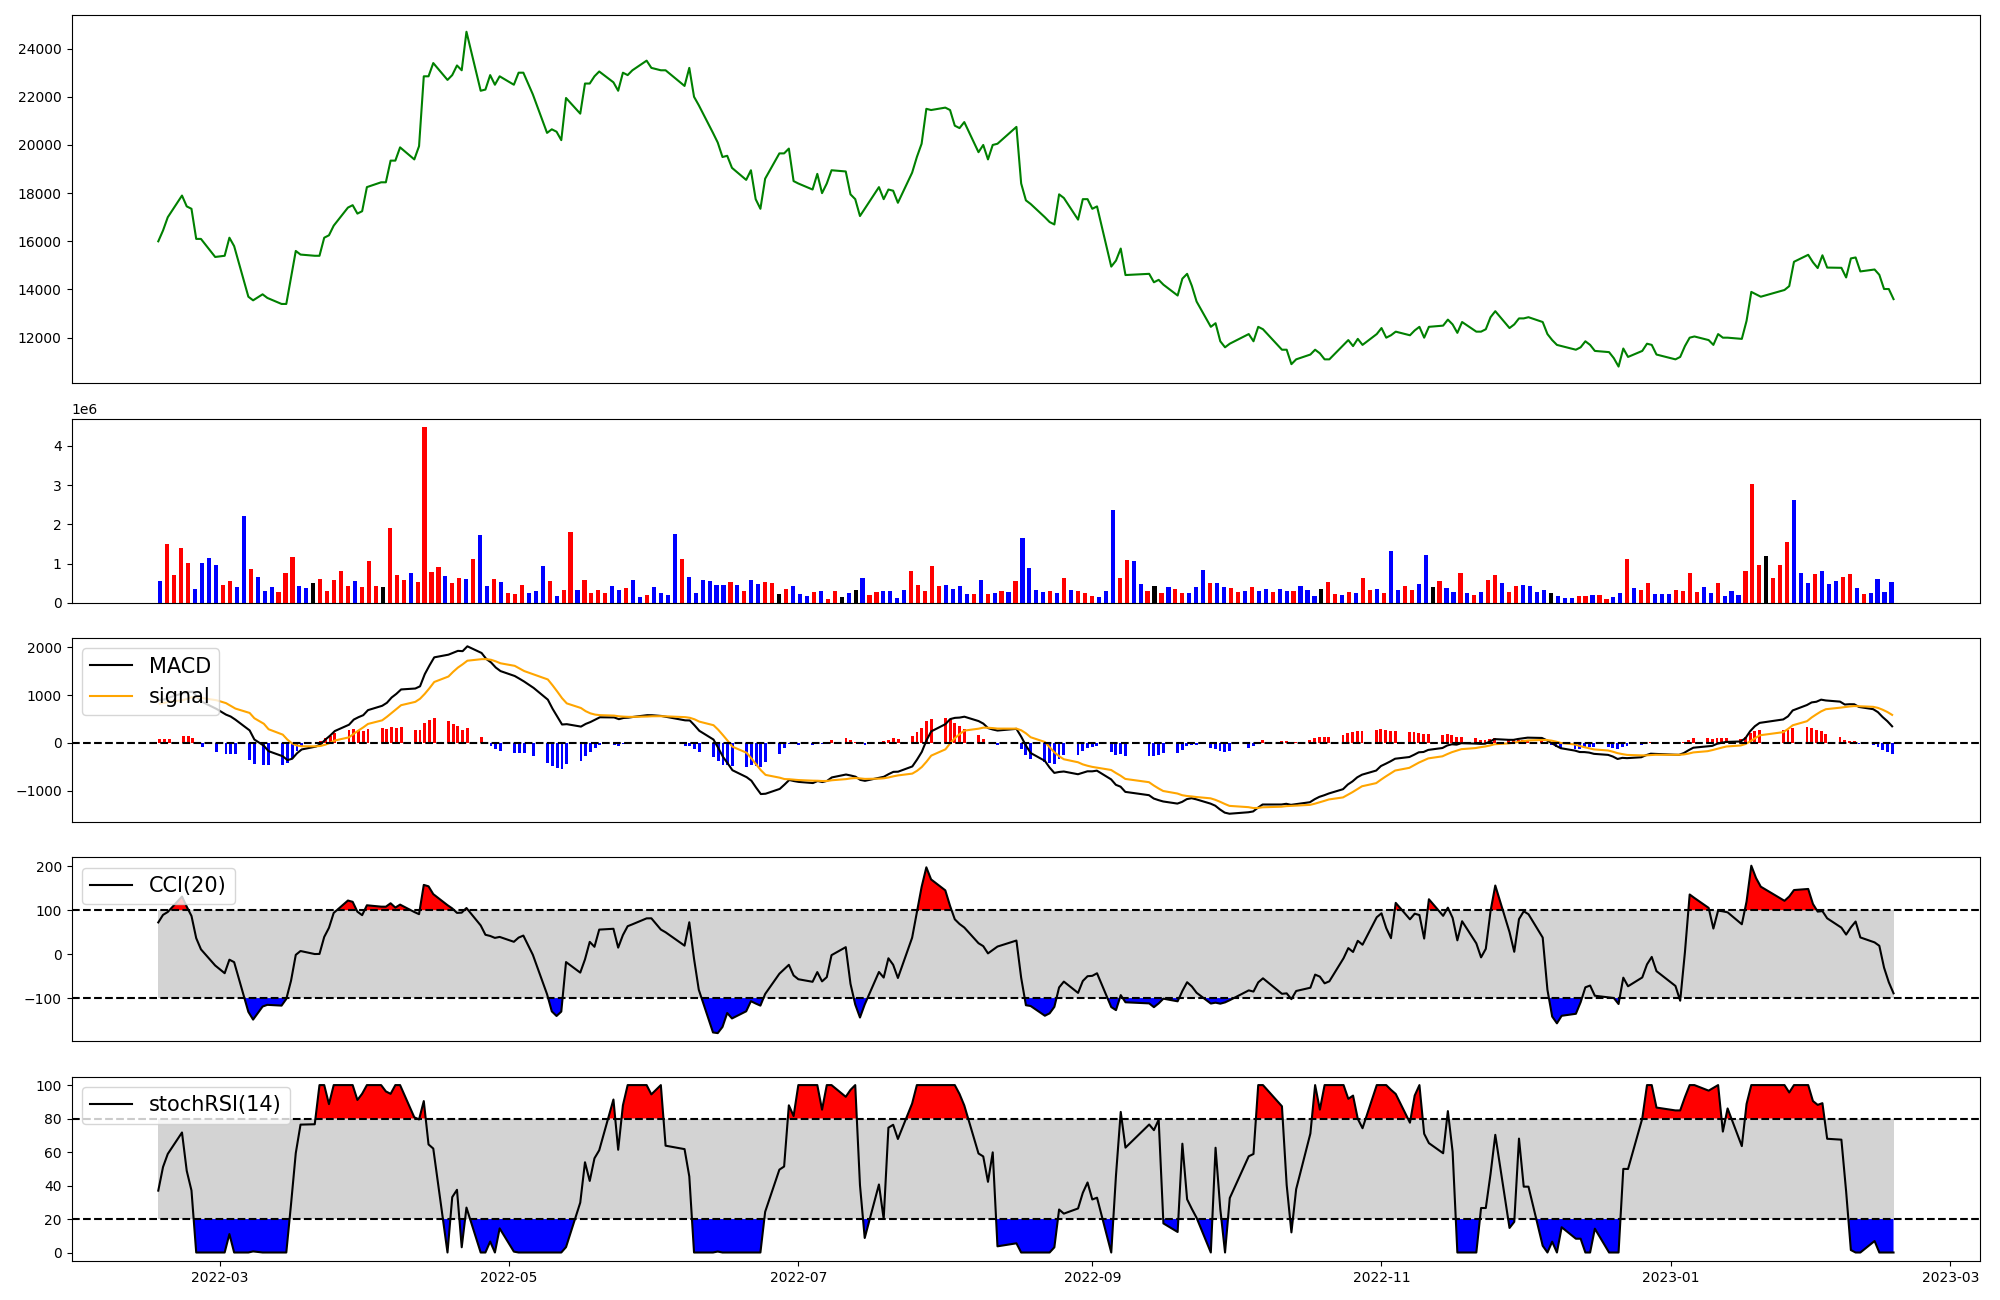
Task: Click the 80 label on the stochRSI axis
Action: [52, 1119]
